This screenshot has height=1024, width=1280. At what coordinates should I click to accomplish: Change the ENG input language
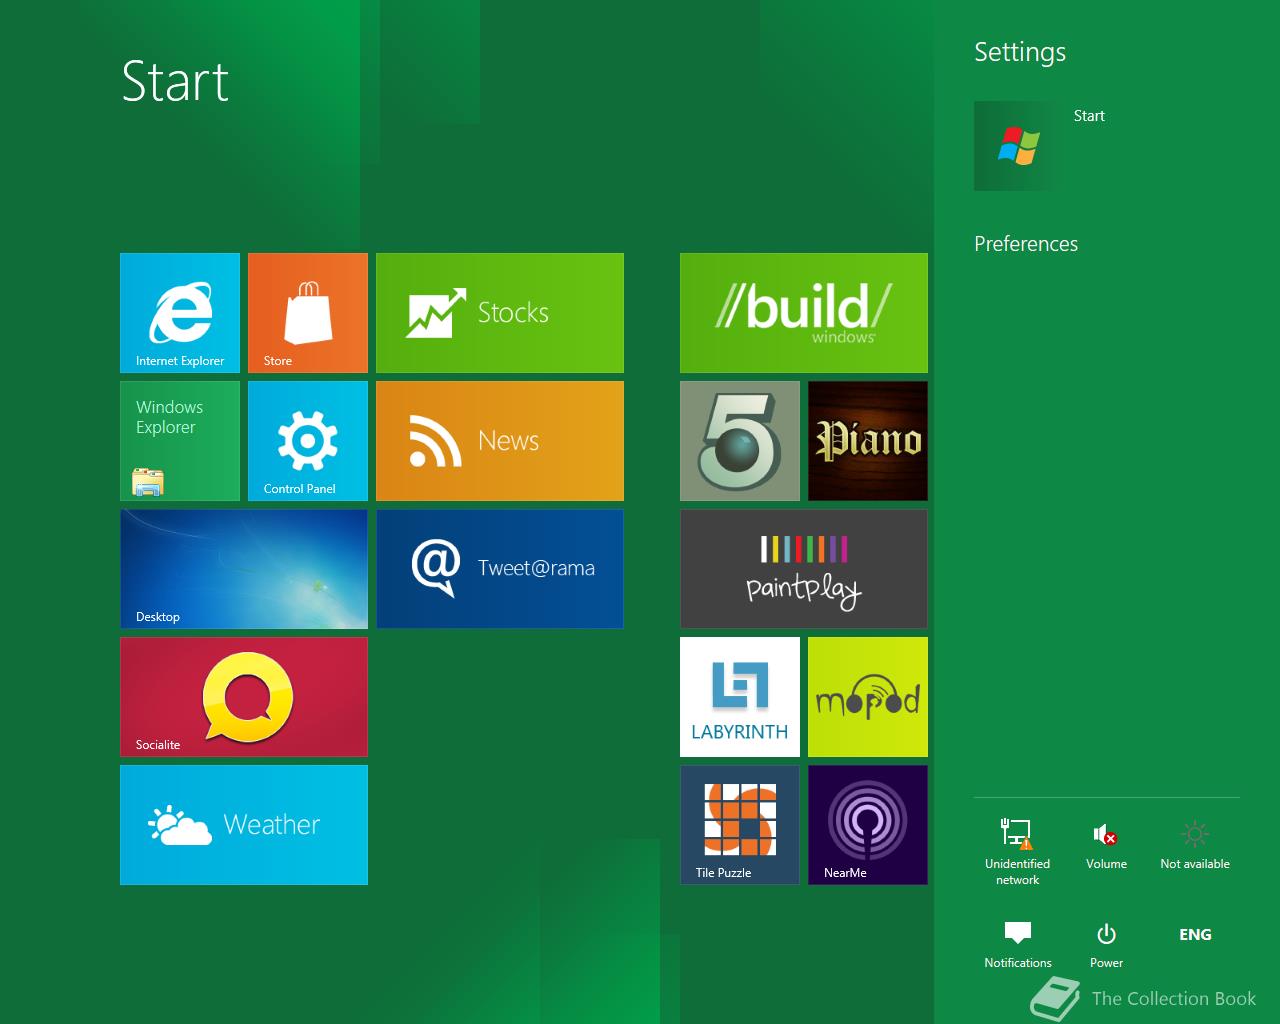point(1195,935)
